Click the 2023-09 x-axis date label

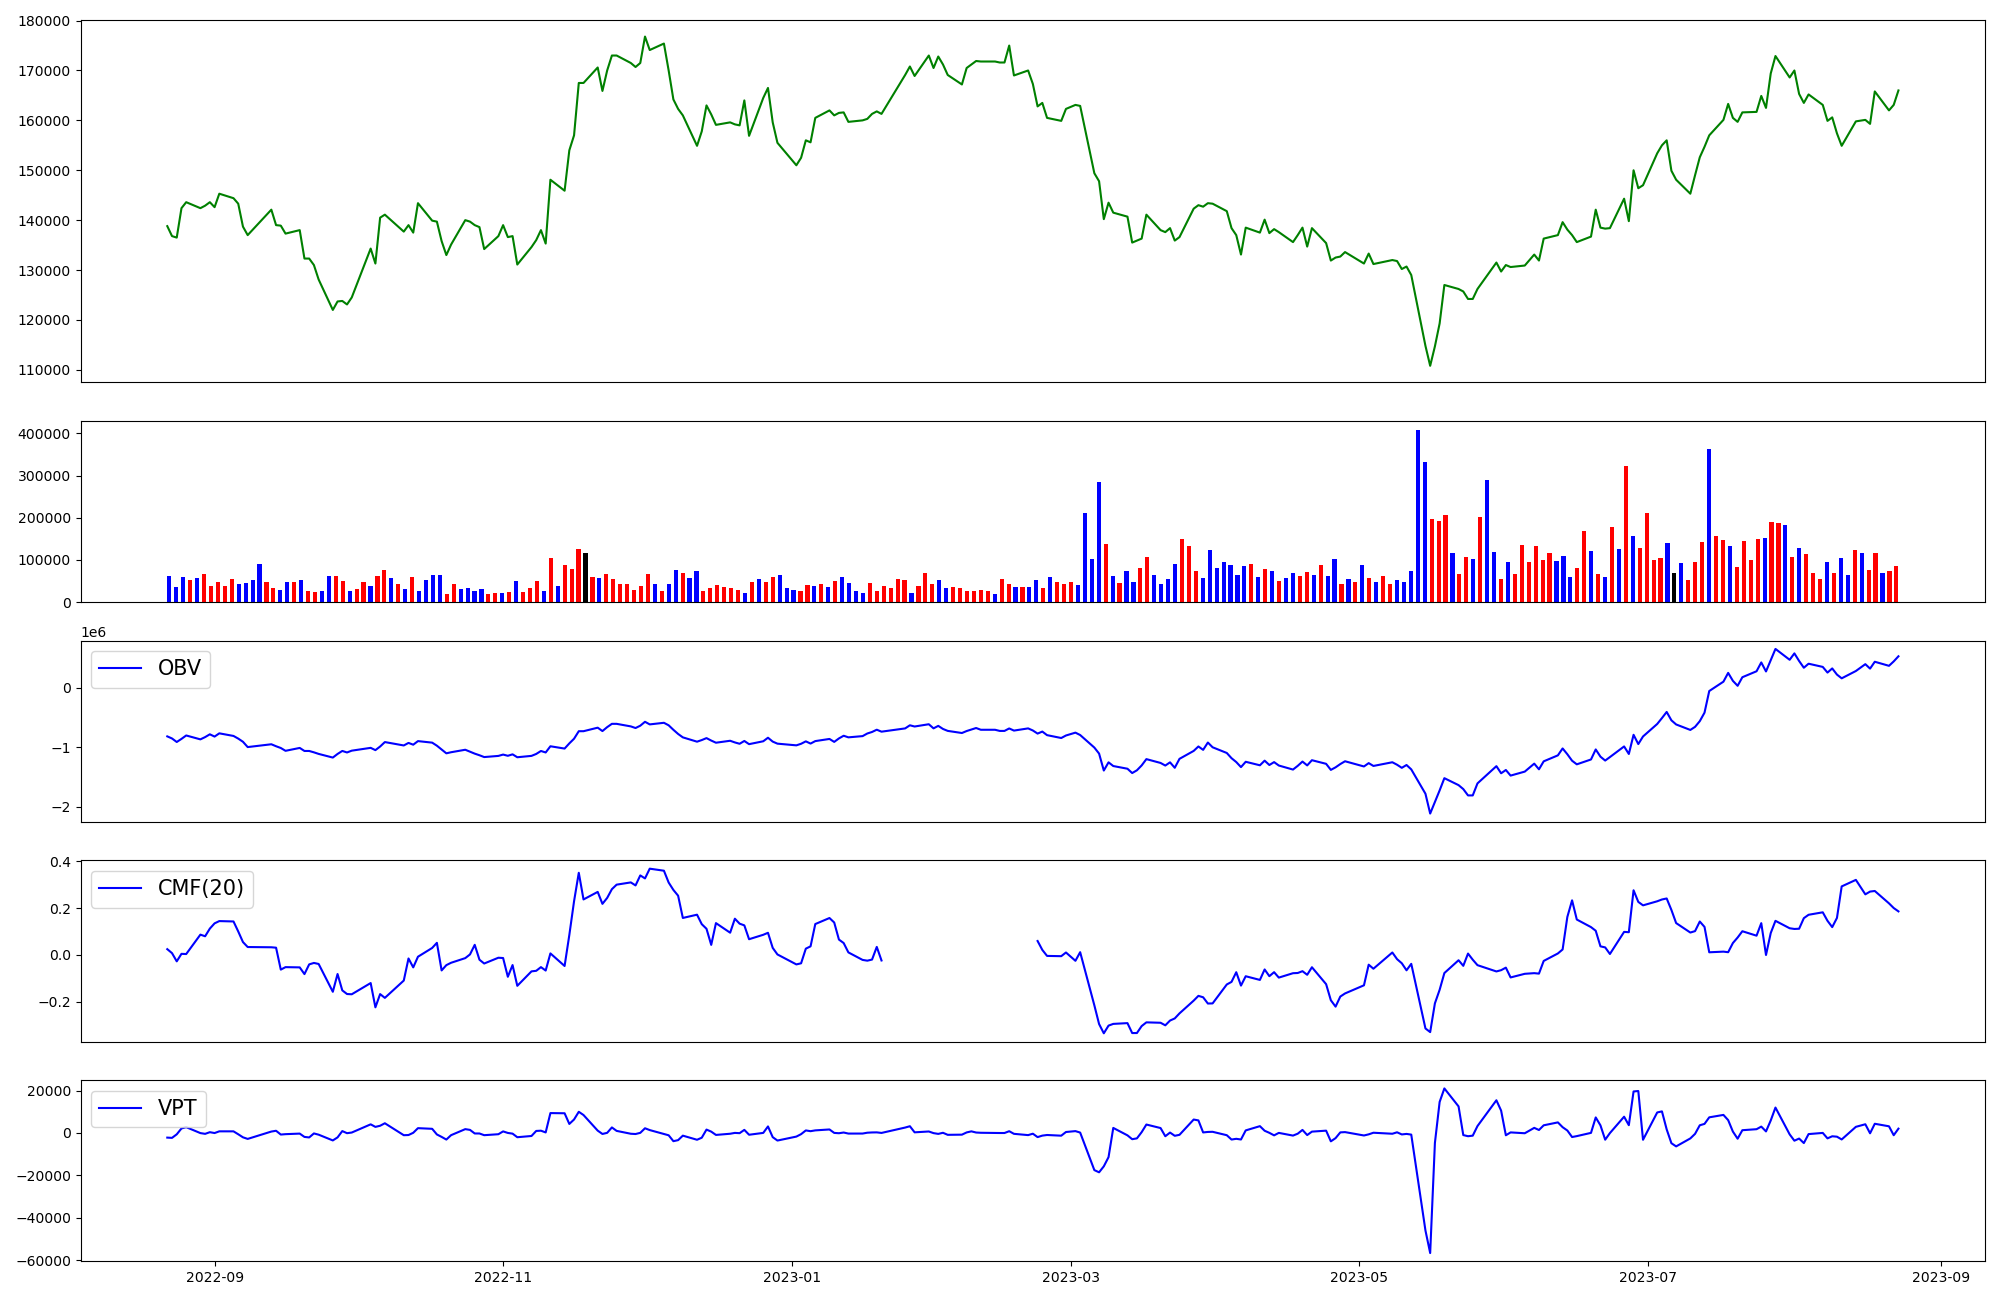(1941, 1277)
